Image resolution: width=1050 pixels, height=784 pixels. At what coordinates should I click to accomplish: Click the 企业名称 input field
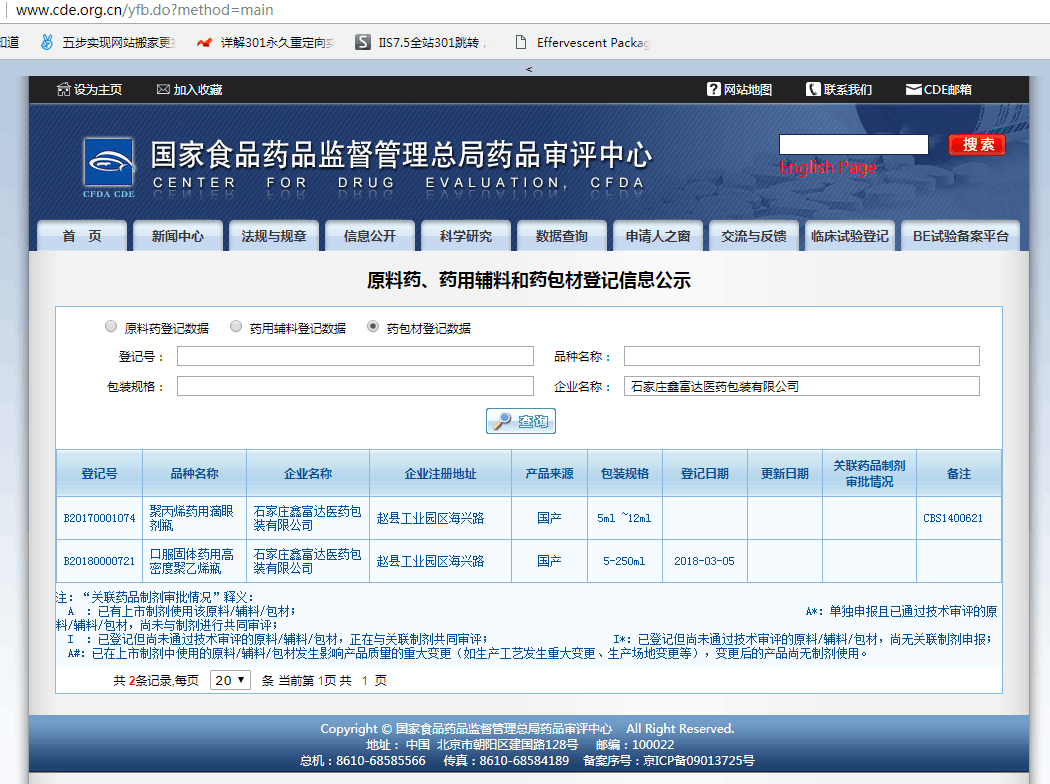pos(801,386)
